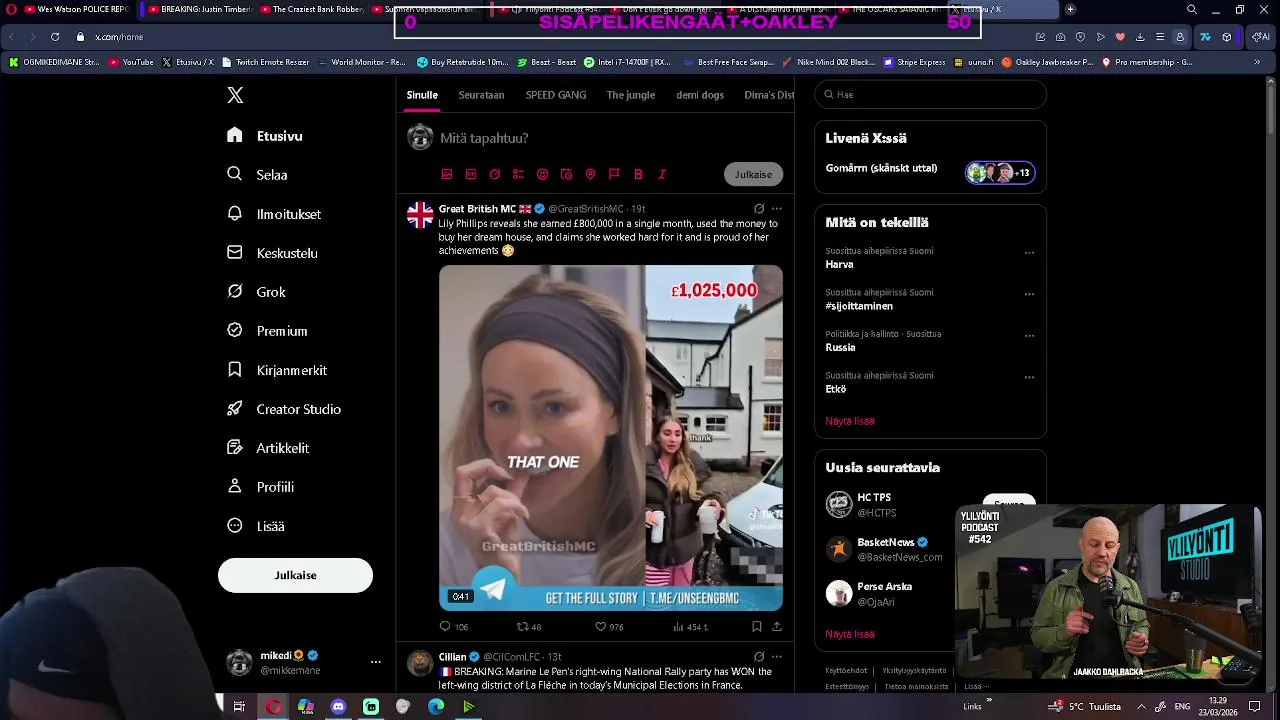This screenshot has width=1280, height=720.
Task: Open the notification center in taskbar
Action: [1255, 706]
